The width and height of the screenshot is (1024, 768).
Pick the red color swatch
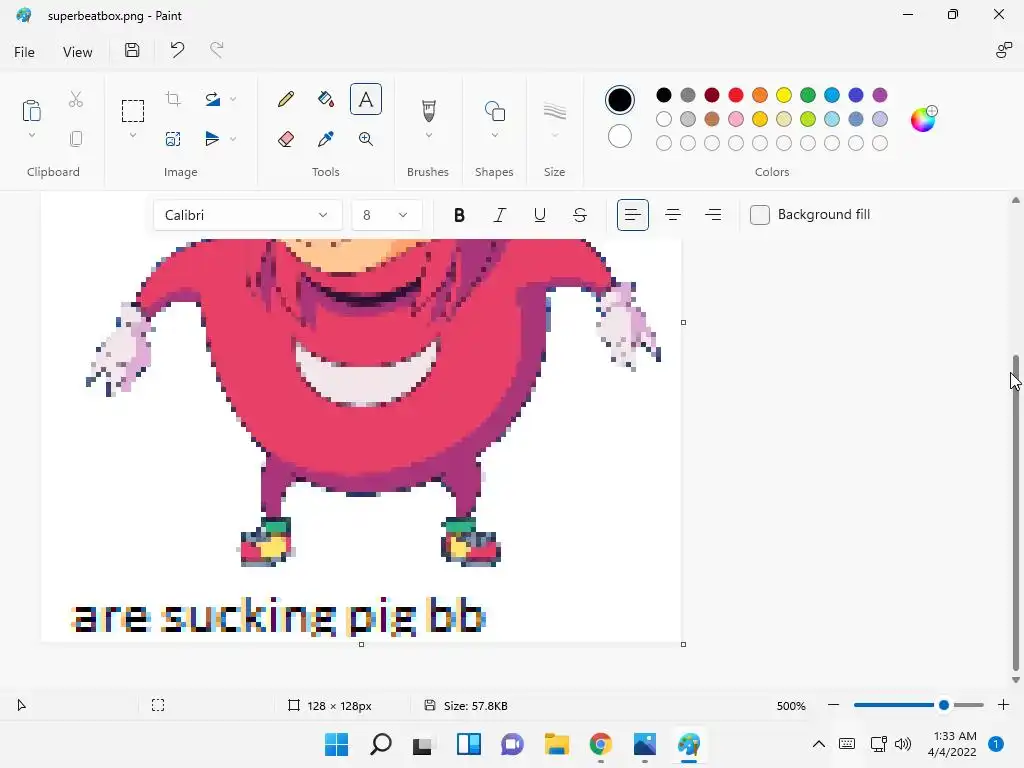point(736,95)
